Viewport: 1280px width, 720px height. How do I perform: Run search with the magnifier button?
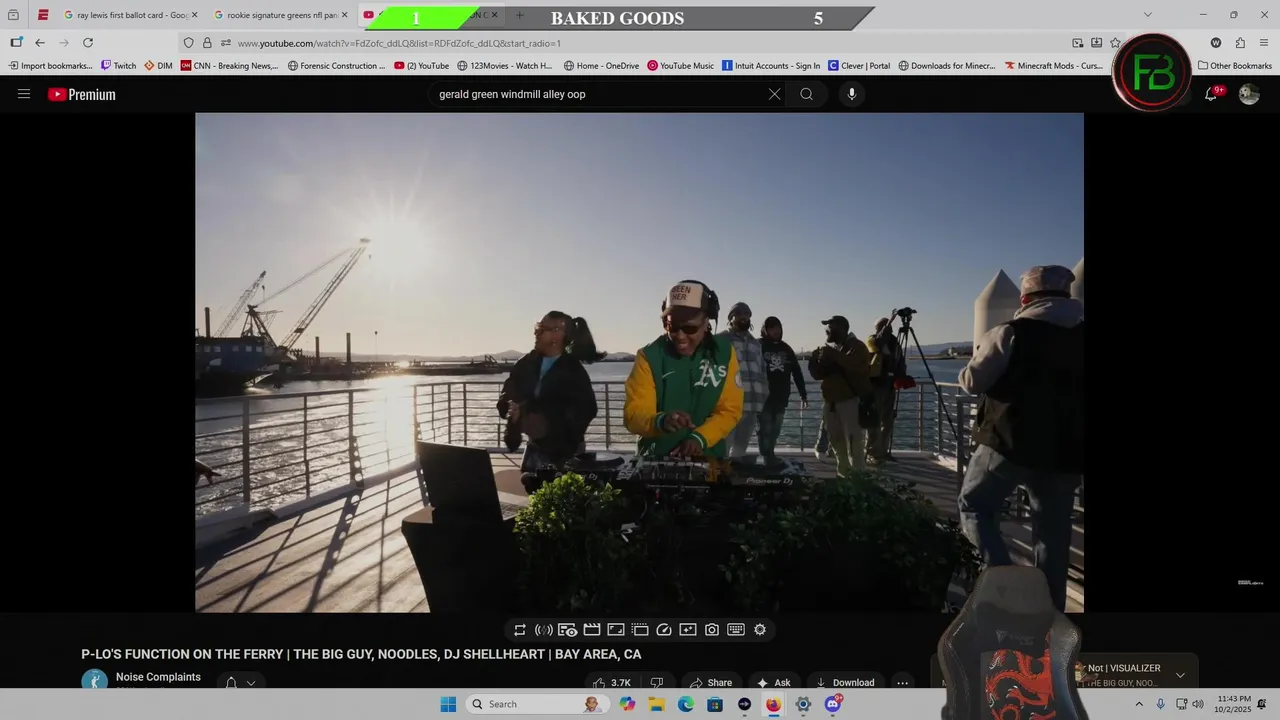pos(806,94)
